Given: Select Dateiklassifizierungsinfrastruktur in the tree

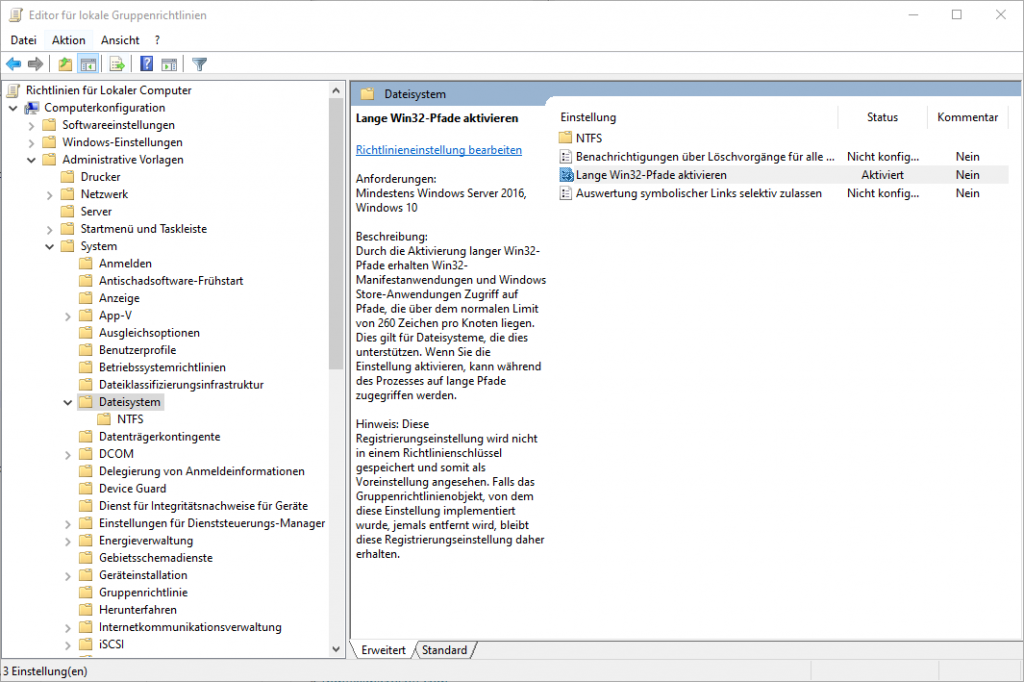Looking at the screenshot, I should (182, 385).
